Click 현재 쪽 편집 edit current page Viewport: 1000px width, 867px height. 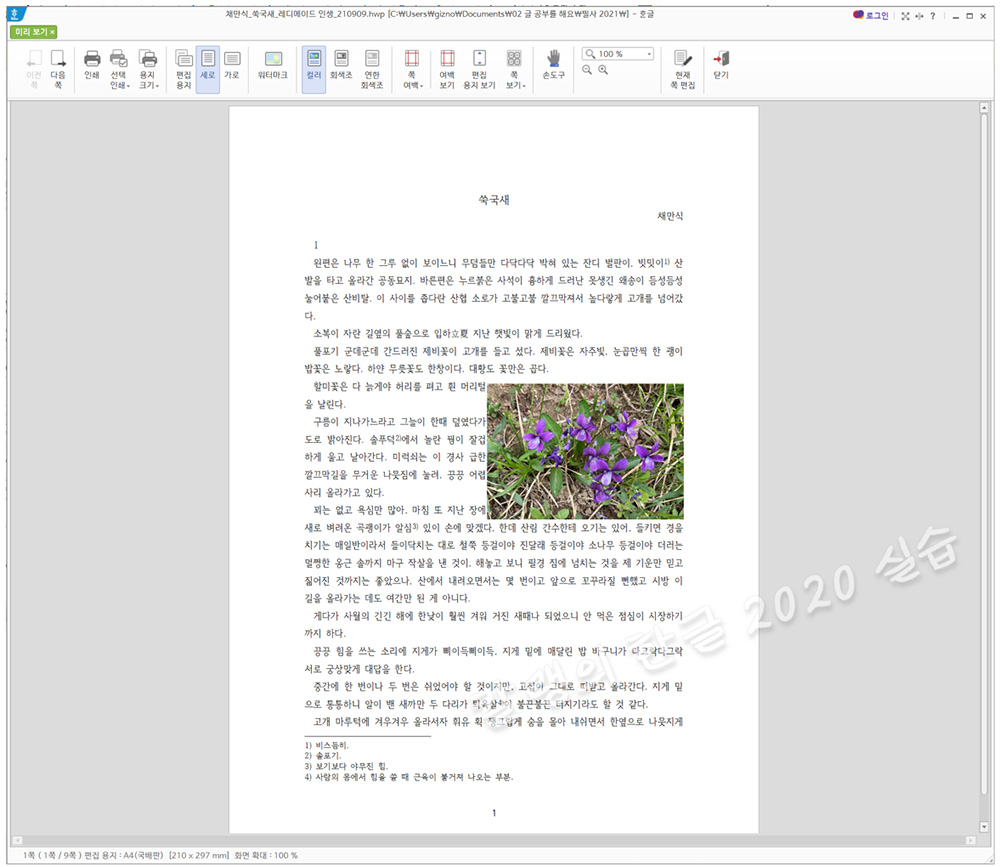[682, 69]
